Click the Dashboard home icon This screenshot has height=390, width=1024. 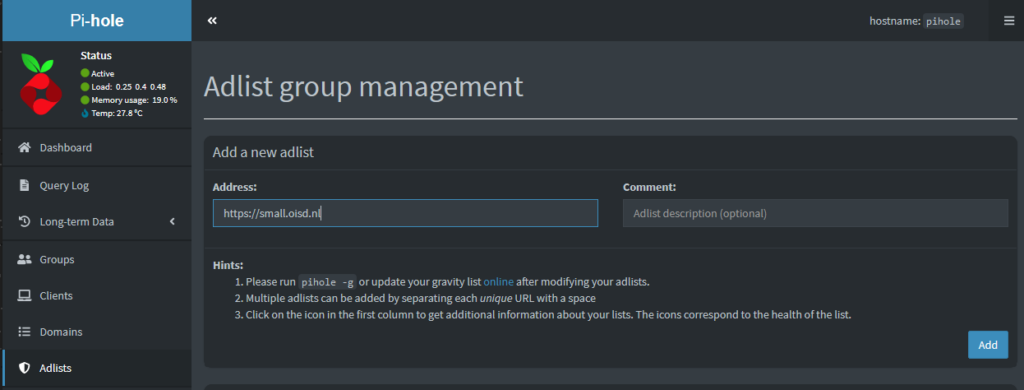(x=24, y=148)
